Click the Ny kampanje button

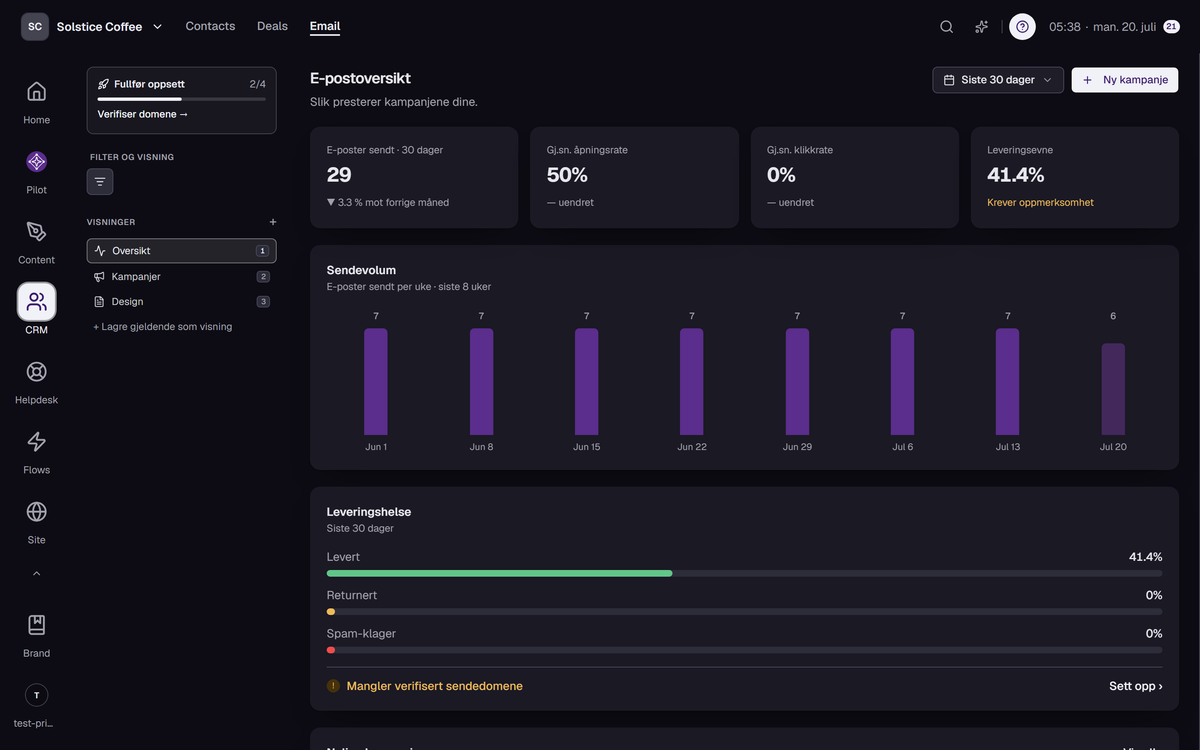(1124, 80)
